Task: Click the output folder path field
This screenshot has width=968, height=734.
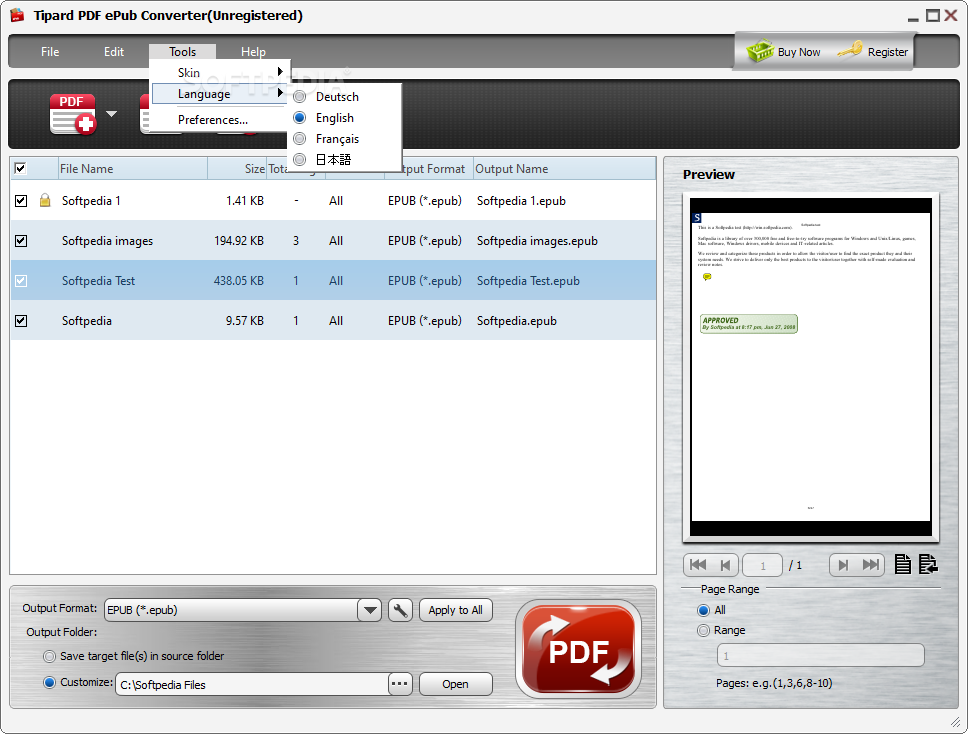Action: click(x=252, y=685)
